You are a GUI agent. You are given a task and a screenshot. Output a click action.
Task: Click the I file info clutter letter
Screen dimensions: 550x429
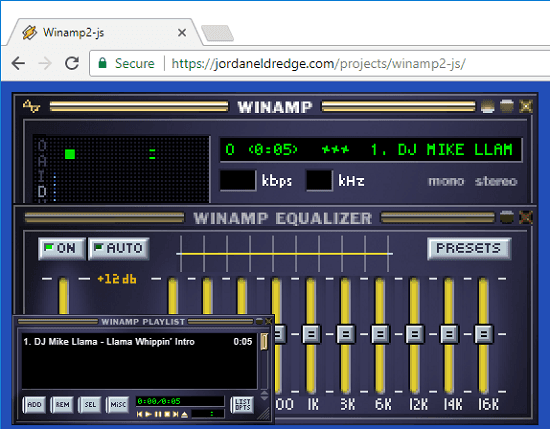tap(42, 176)
